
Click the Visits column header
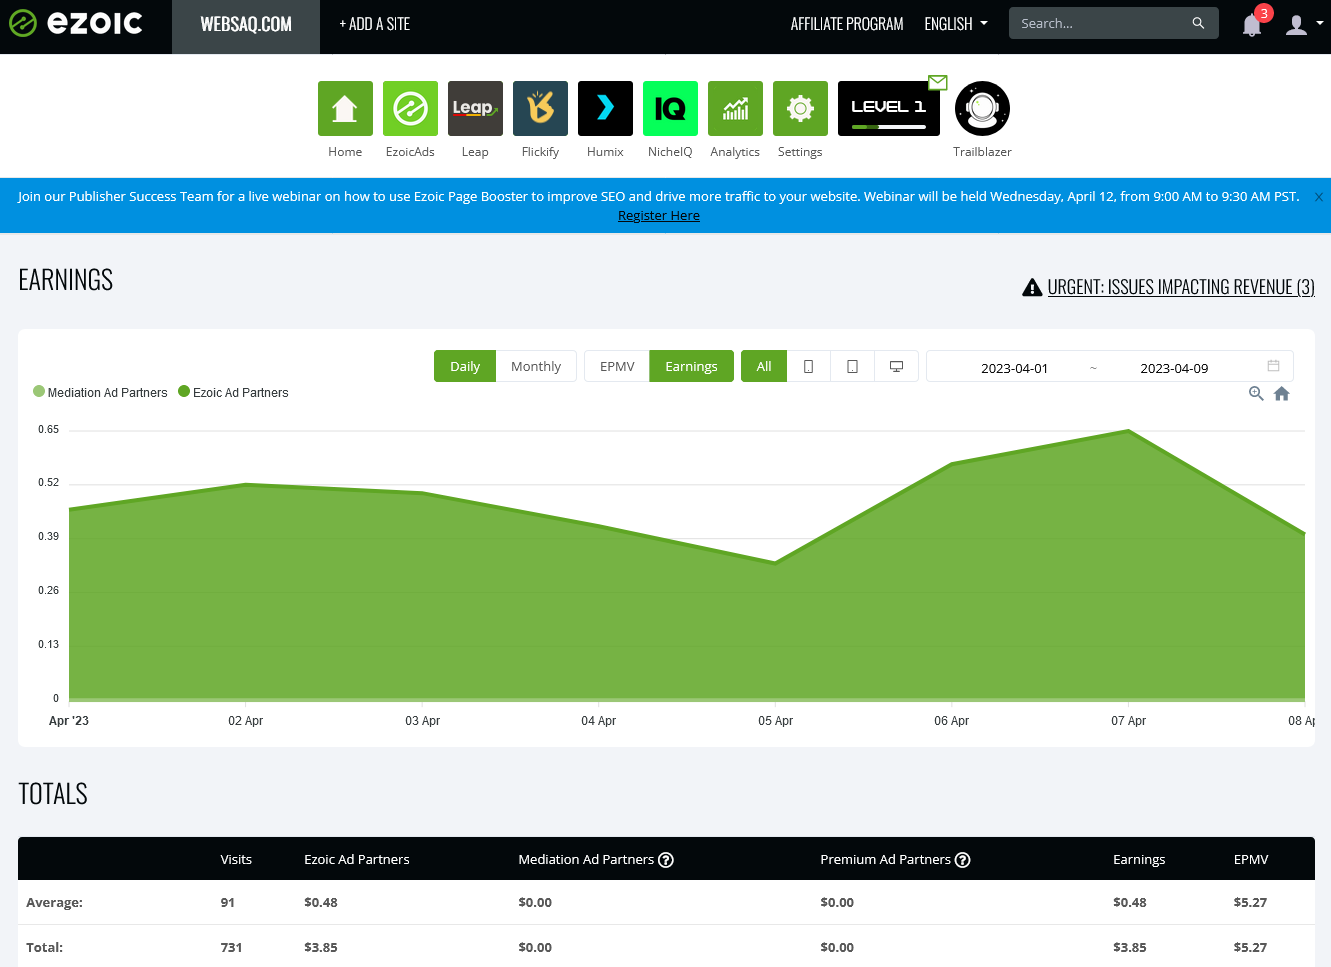236,860
